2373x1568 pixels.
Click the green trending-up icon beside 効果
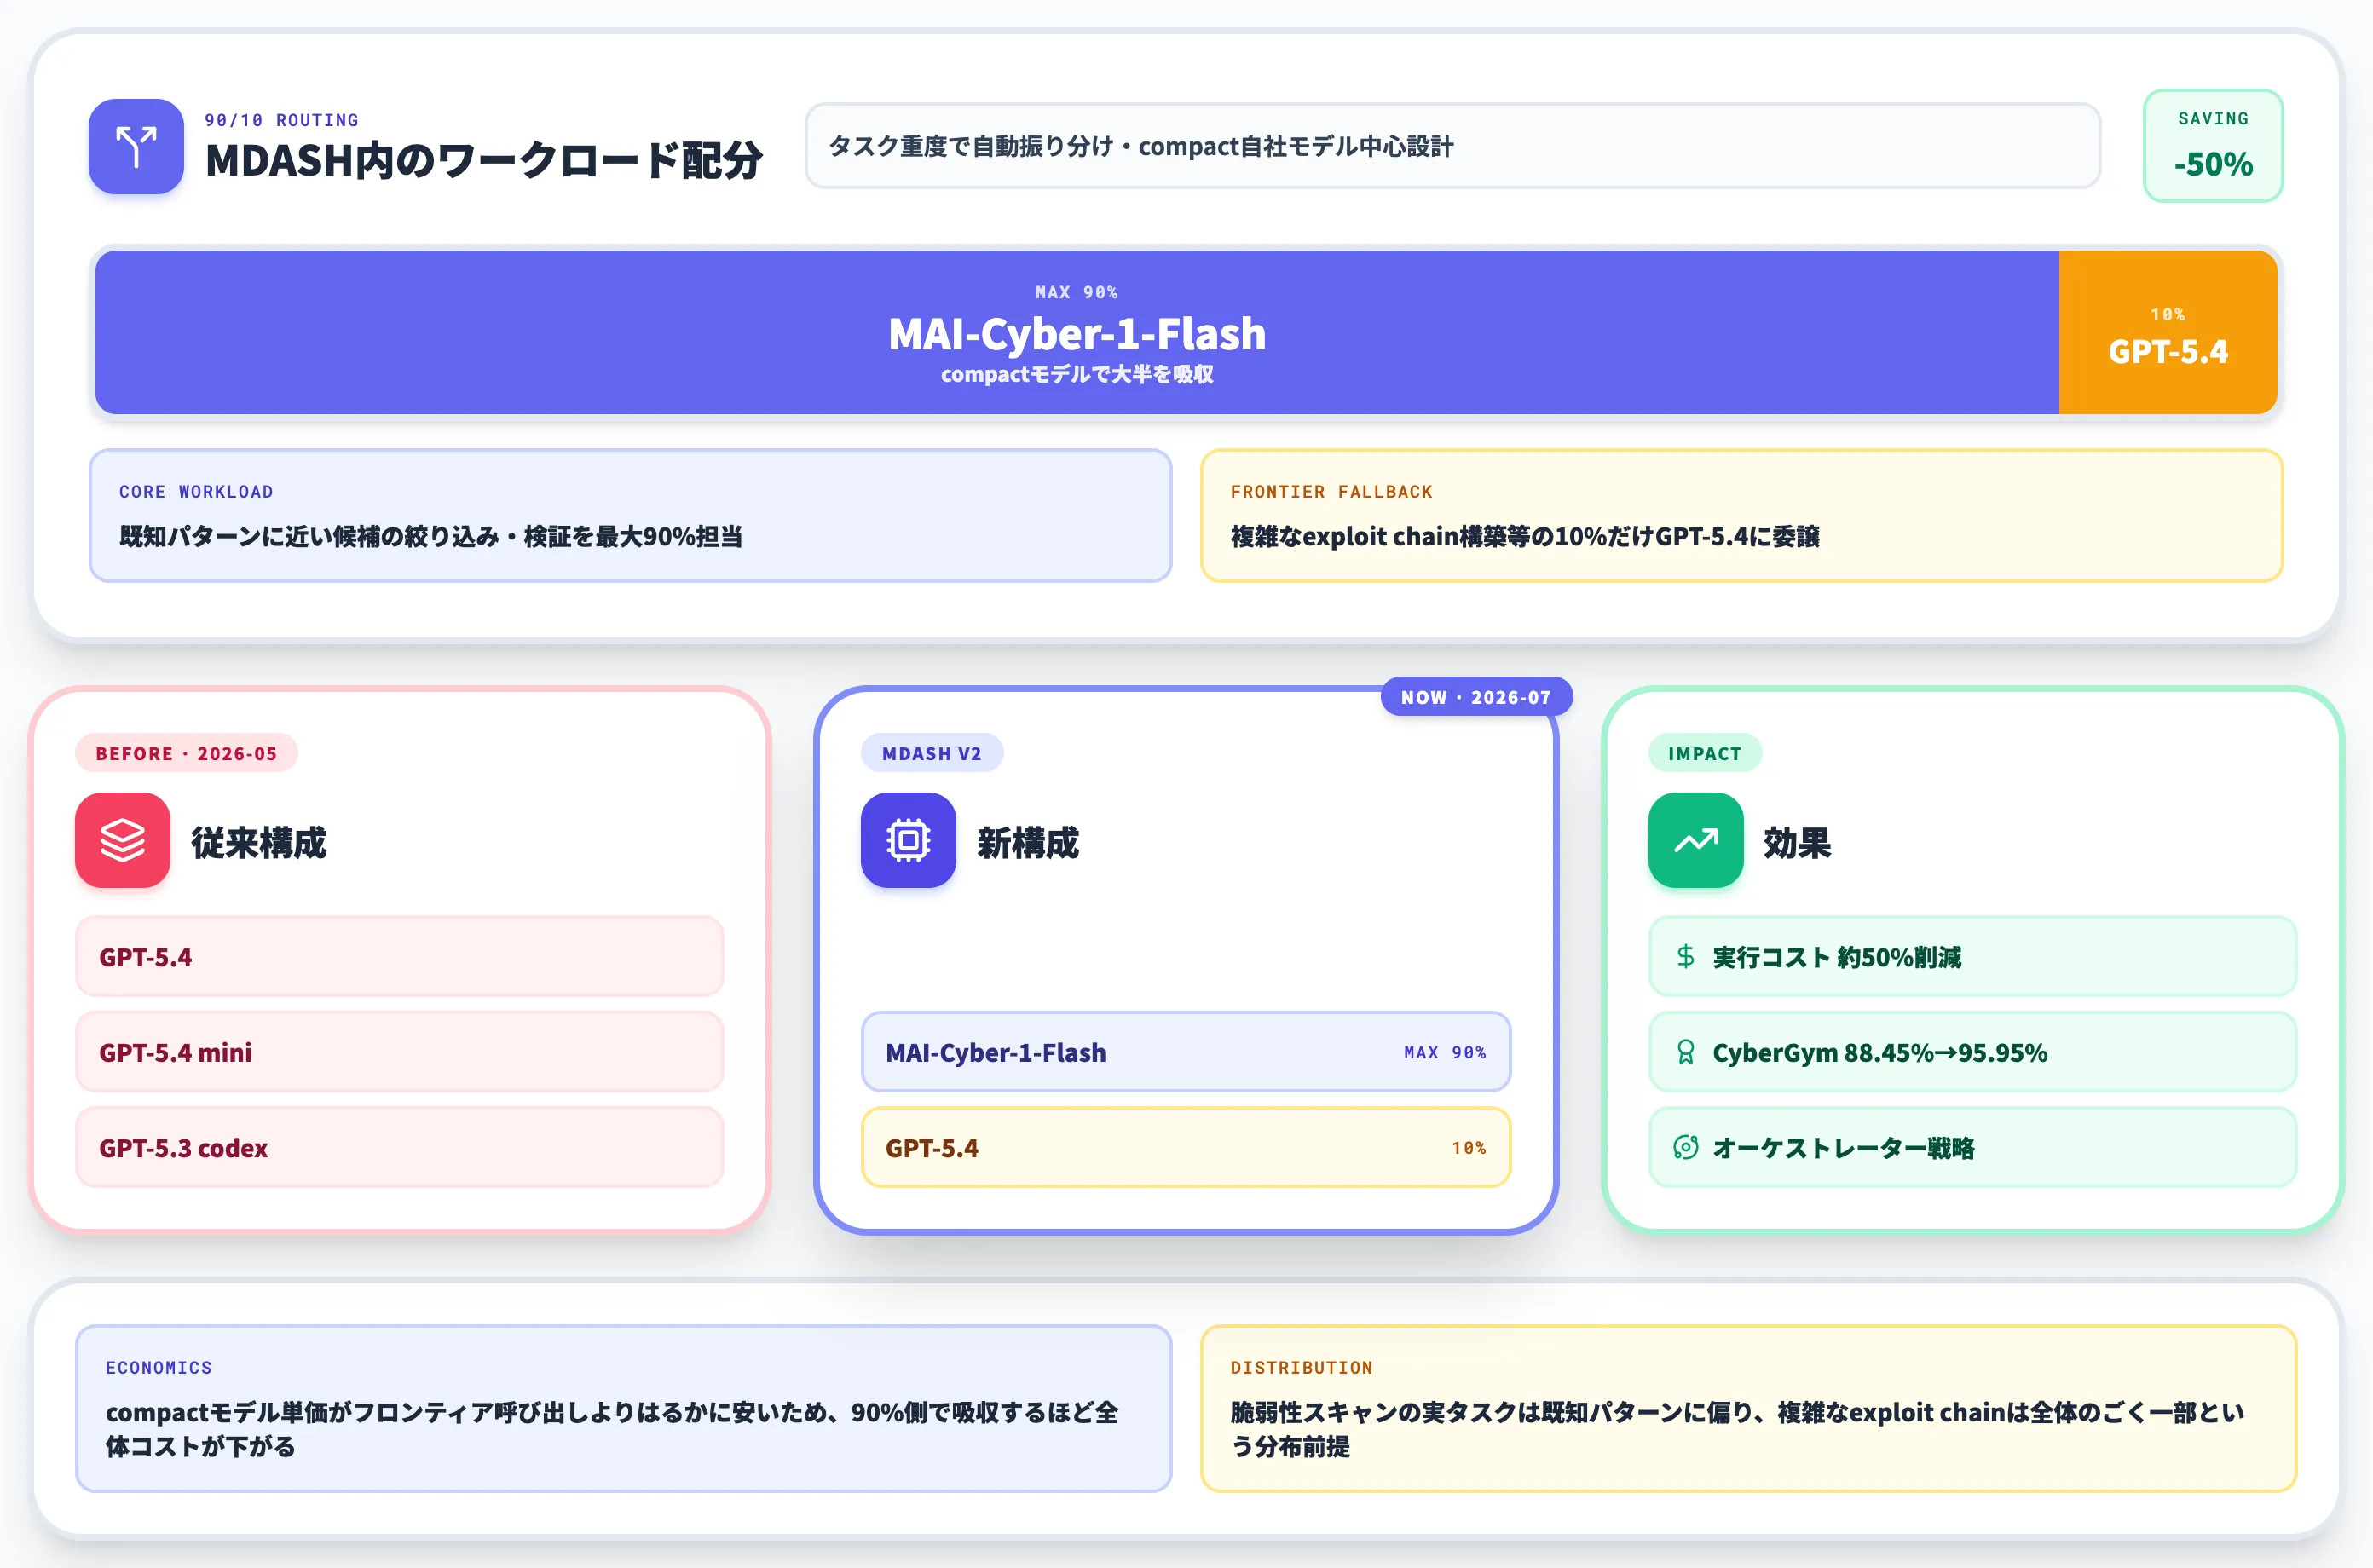click(1696, 840)
